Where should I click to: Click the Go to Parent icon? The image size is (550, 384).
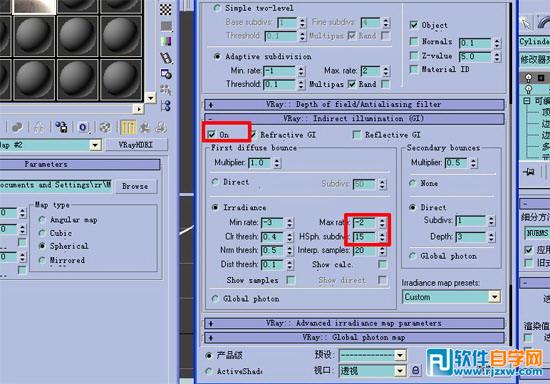pos(145,127)
